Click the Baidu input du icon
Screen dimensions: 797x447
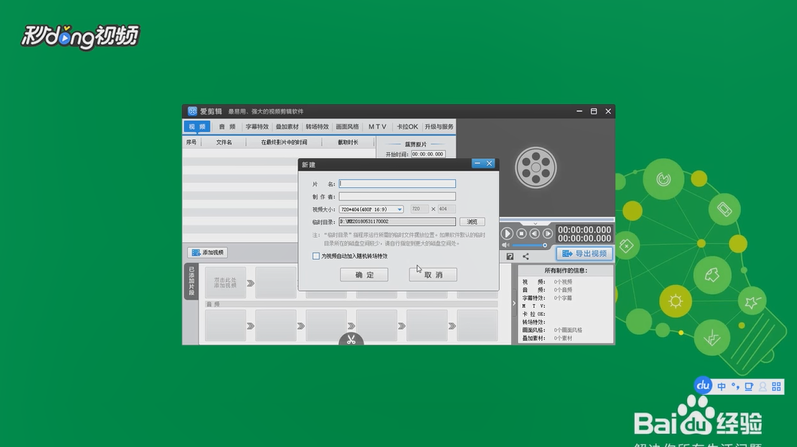pos(703,385)
